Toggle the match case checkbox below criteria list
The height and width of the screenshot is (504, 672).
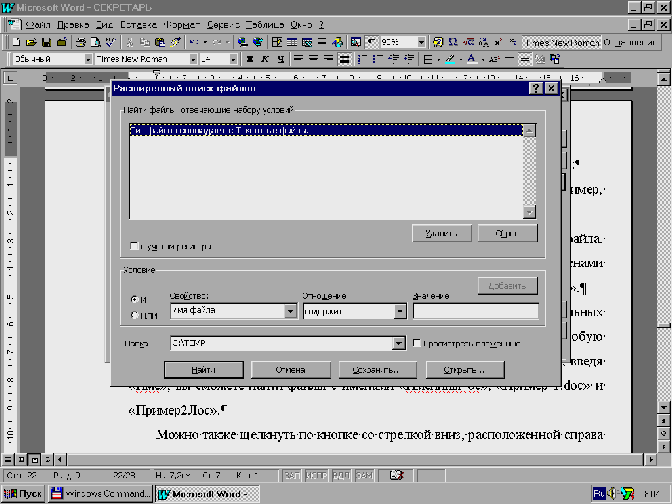click(x=135, y=246)
